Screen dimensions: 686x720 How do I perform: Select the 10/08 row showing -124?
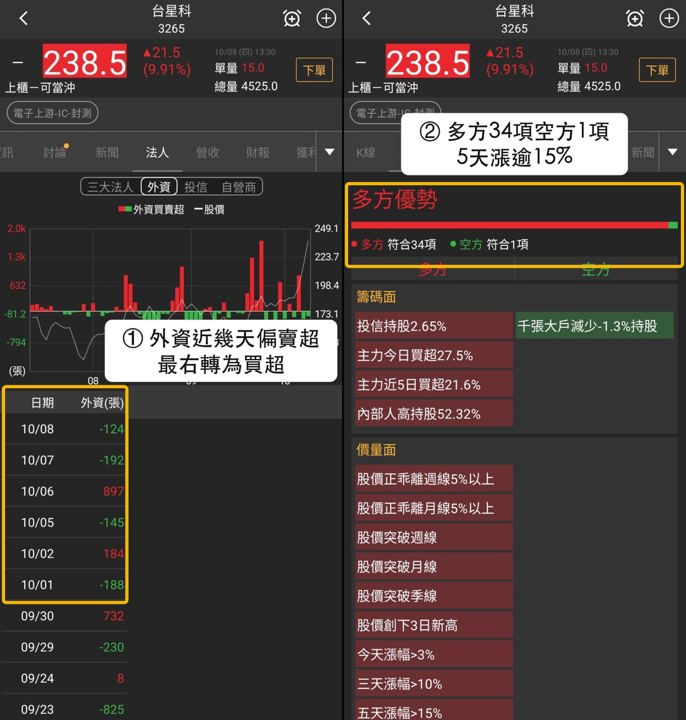tap(65, 429)
